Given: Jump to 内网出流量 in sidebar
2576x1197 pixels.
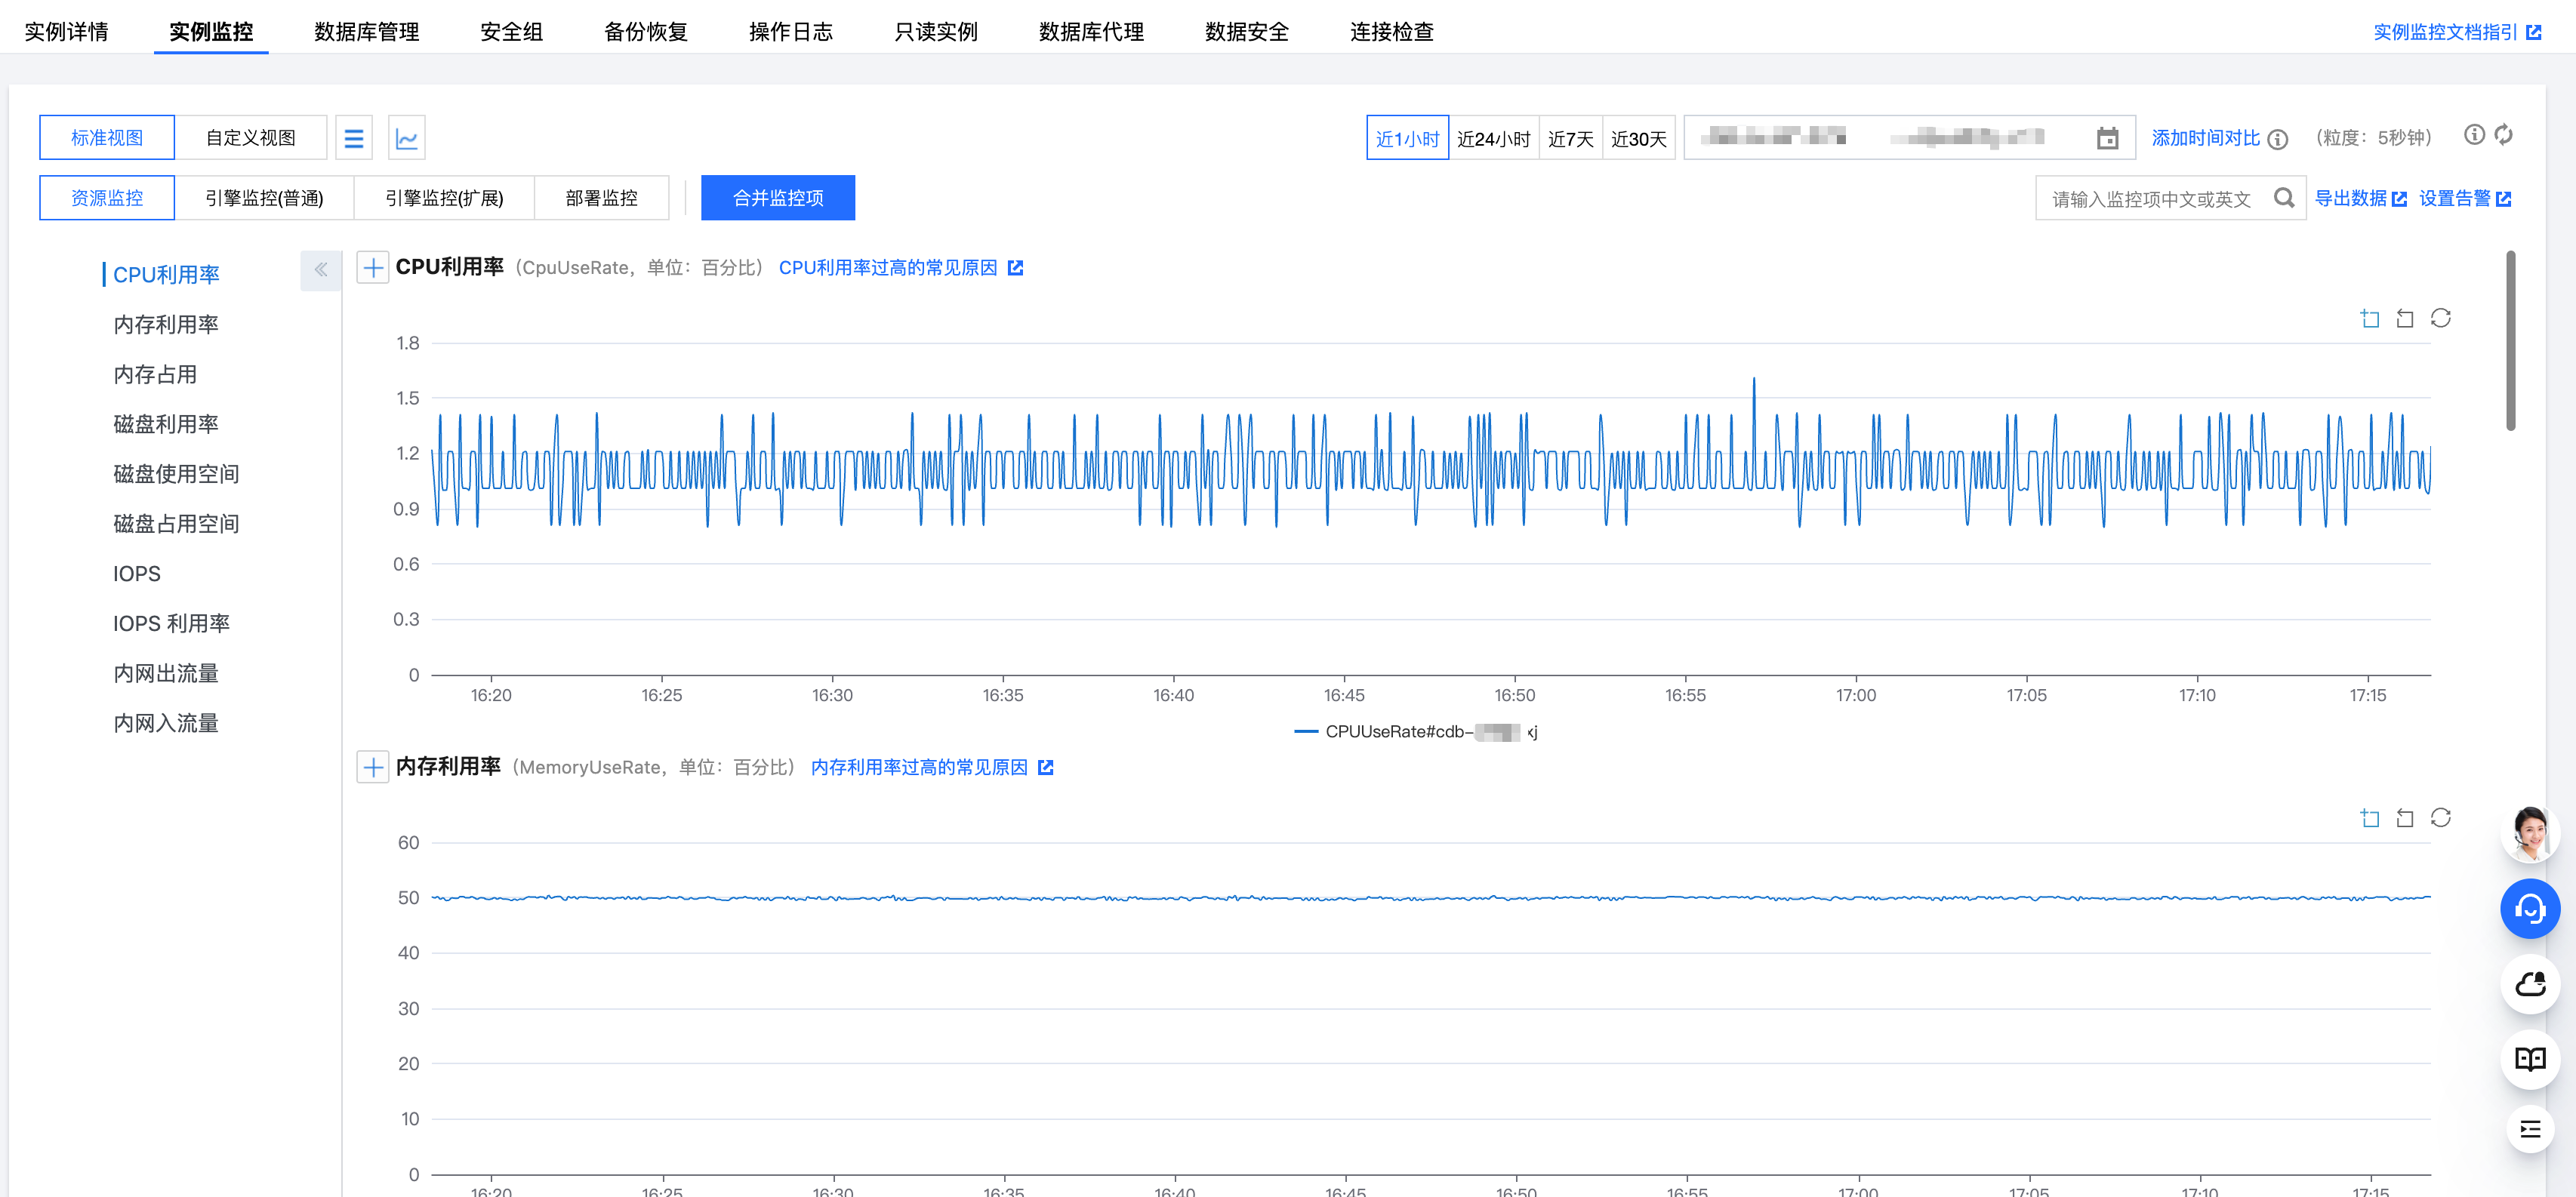Looking at the screenshot, I should tap(165, 673).
